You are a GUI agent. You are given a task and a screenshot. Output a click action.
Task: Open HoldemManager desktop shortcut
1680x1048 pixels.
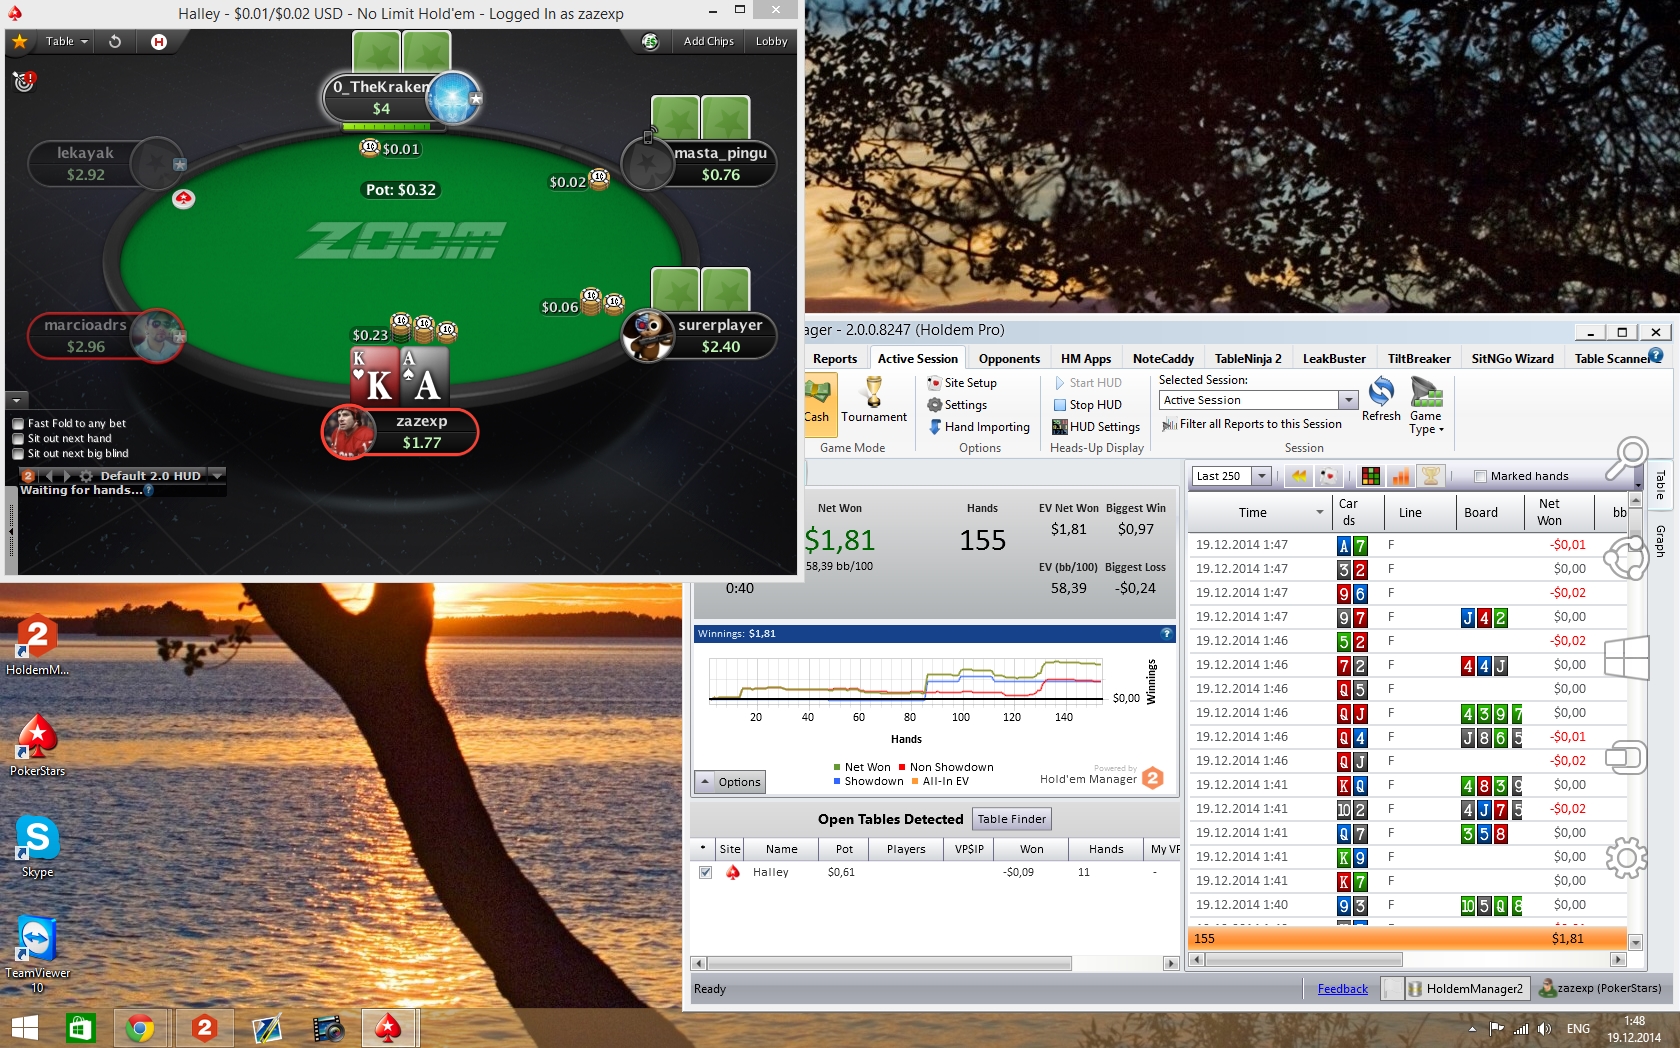pos(37,645)
